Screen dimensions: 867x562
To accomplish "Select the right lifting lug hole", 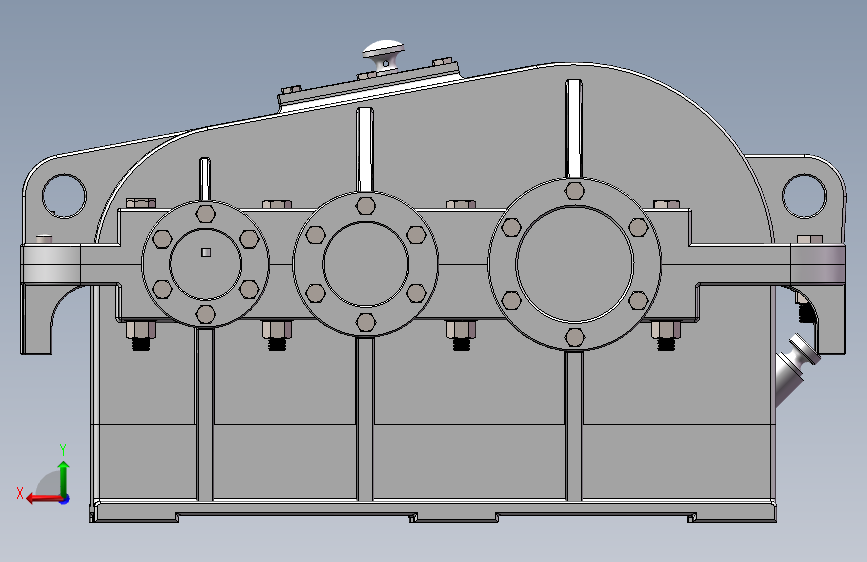I will point(804,196).
